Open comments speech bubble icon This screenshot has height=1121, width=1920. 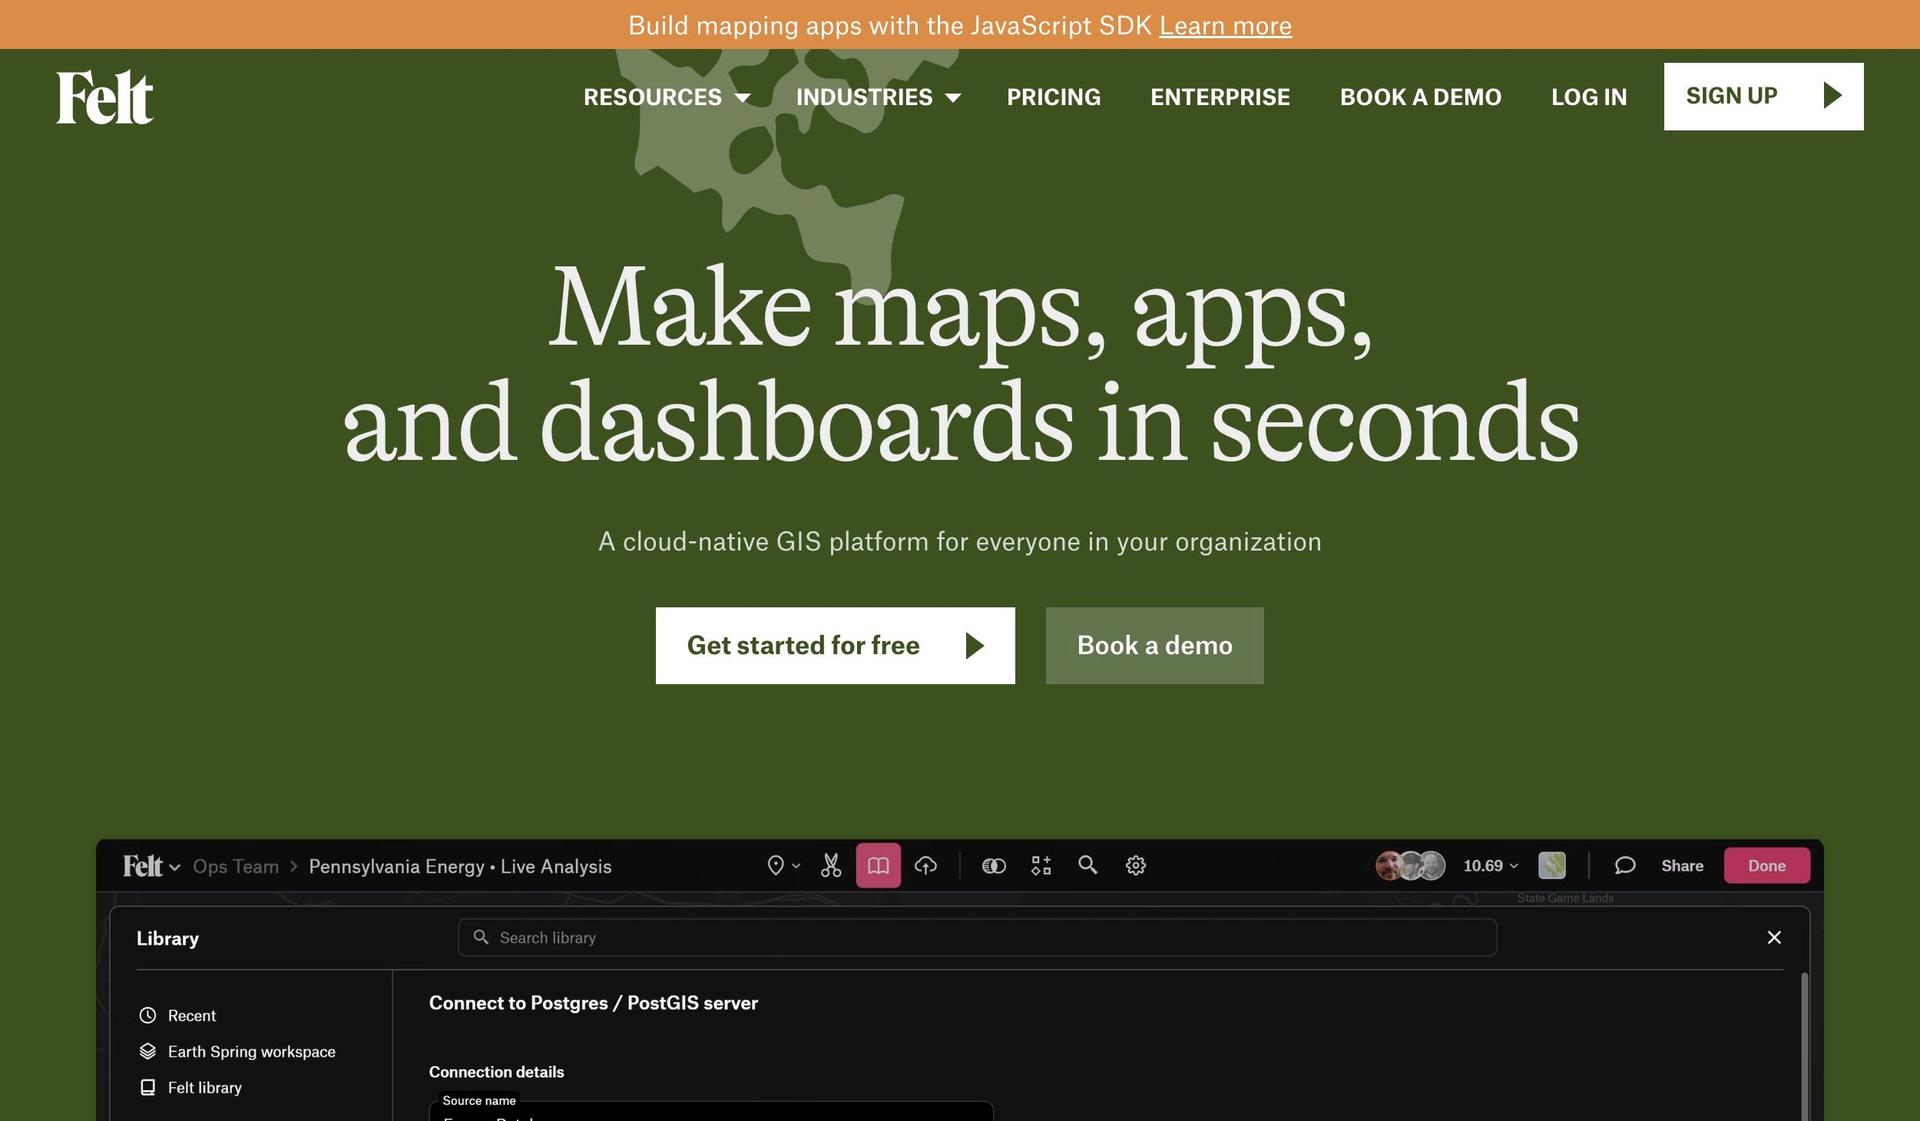(1625, 866)
